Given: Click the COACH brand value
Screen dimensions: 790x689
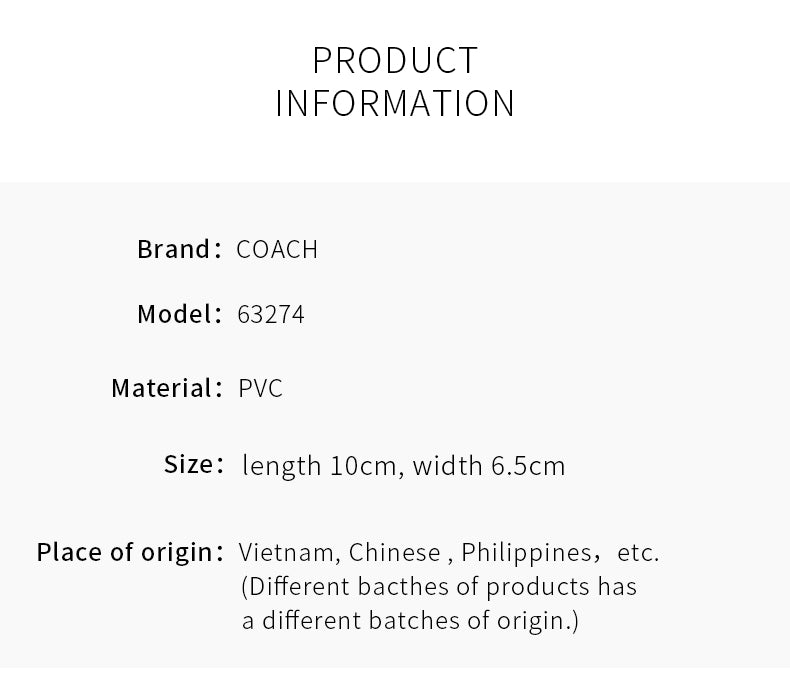Looking at the screenshot, I should click(277, 249).
